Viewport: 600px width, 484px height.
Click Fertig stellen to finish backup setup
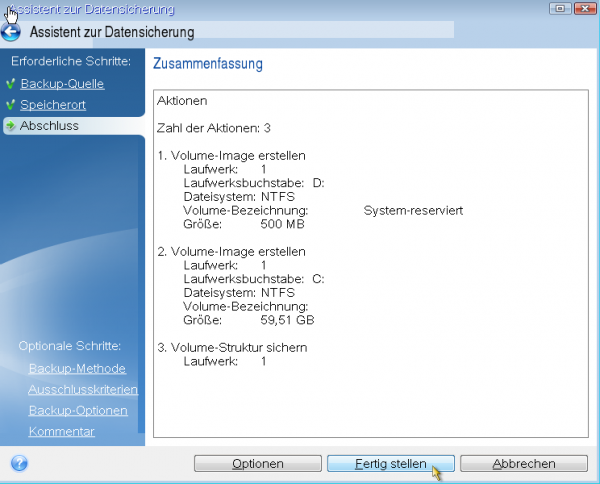tap(390, 464)
